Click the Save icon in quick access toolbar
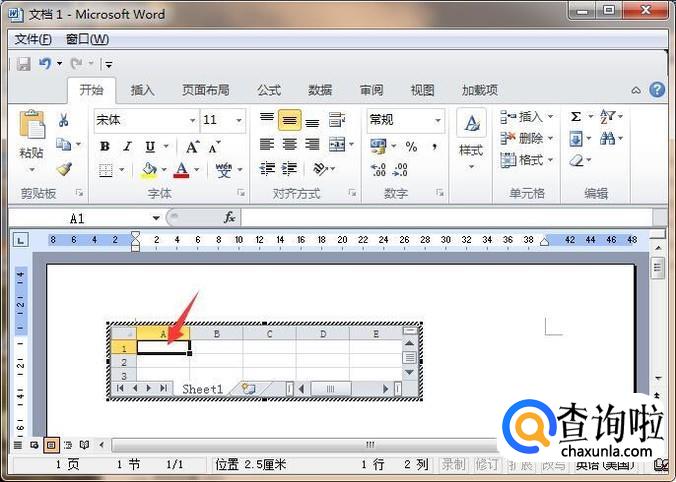This screenshot has width=676, height=482. click(24, 64)
